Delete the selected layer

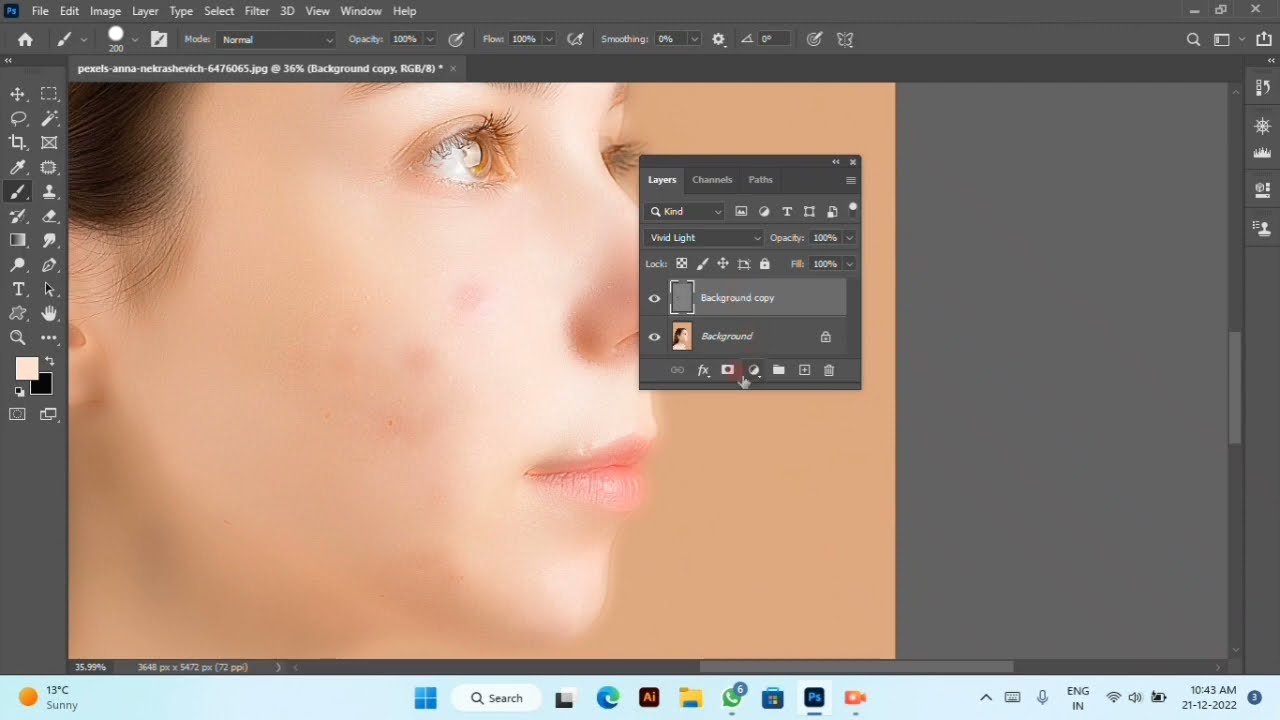coord(829,370)
